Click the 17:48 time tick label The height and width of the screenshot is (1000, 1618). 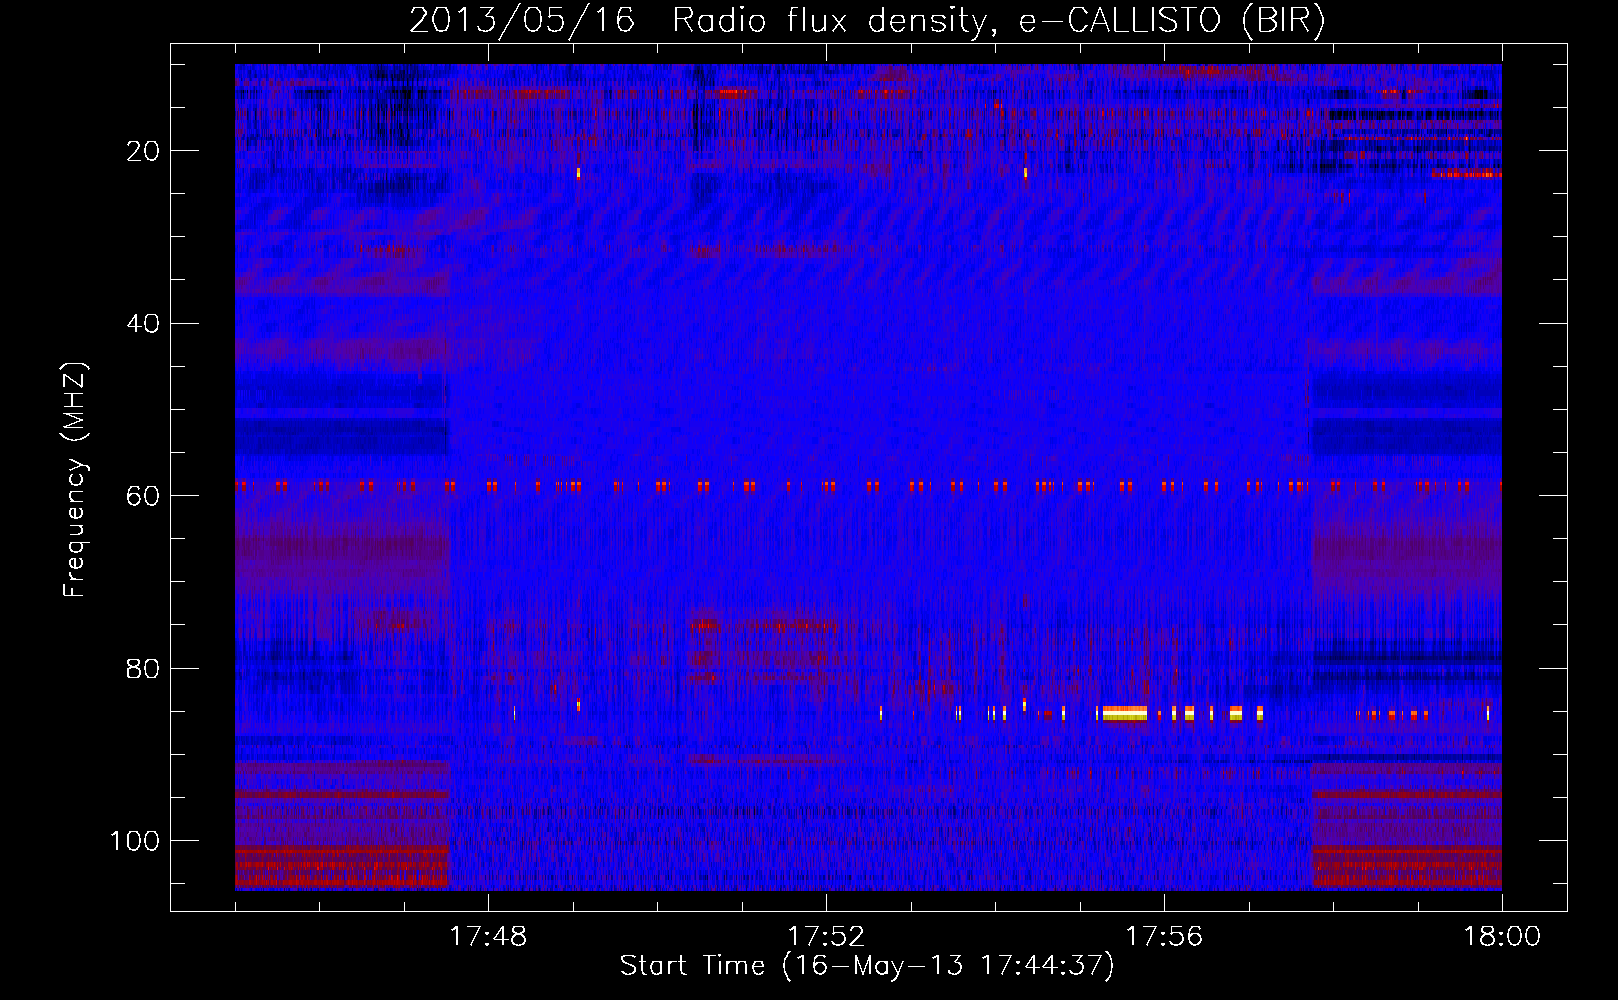tap(488, 937)
